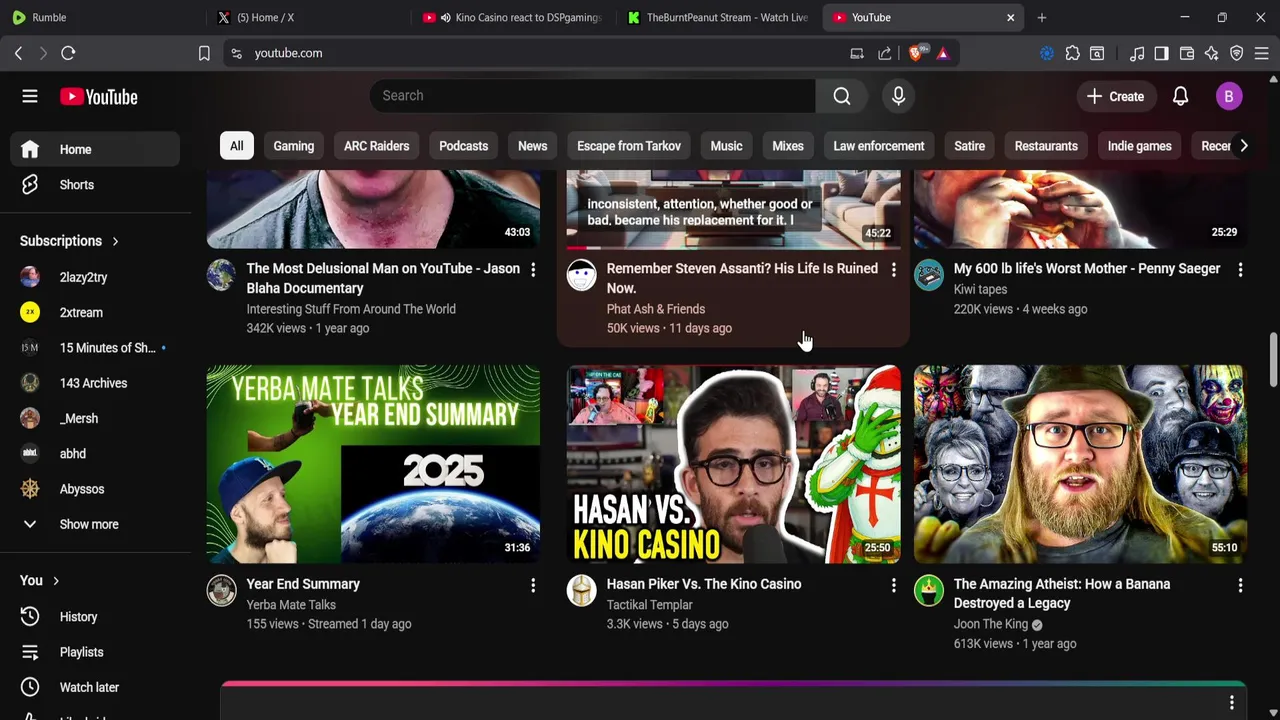Go back with the browser back arrow
This screenshot has width=1280, height=720.
(18, 53)
